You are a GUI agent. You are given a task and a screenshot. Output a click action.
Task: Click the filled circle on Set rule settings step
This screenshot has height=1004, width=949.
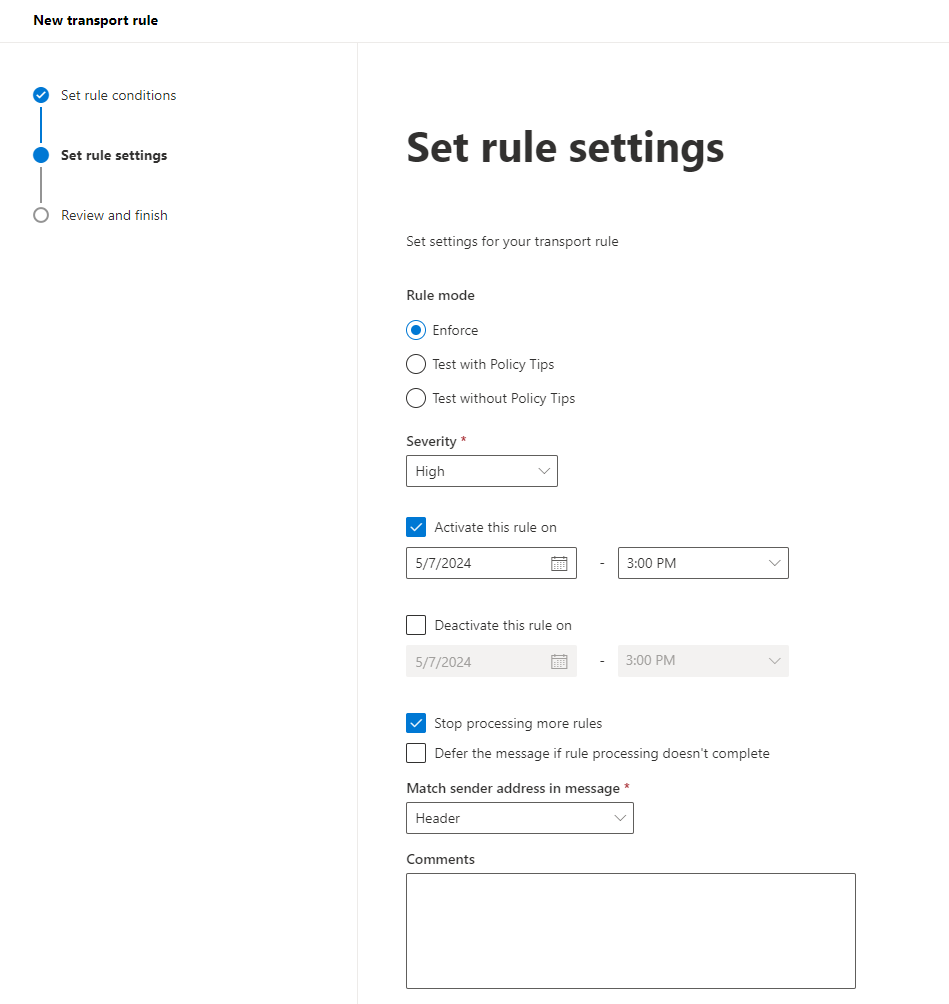pos(40,155)
